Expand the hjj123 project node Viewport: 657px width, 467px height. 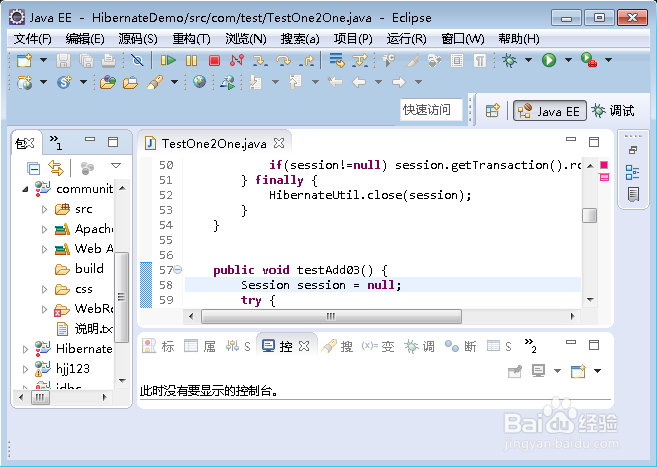pyautogui.click(x=25, y=369)
